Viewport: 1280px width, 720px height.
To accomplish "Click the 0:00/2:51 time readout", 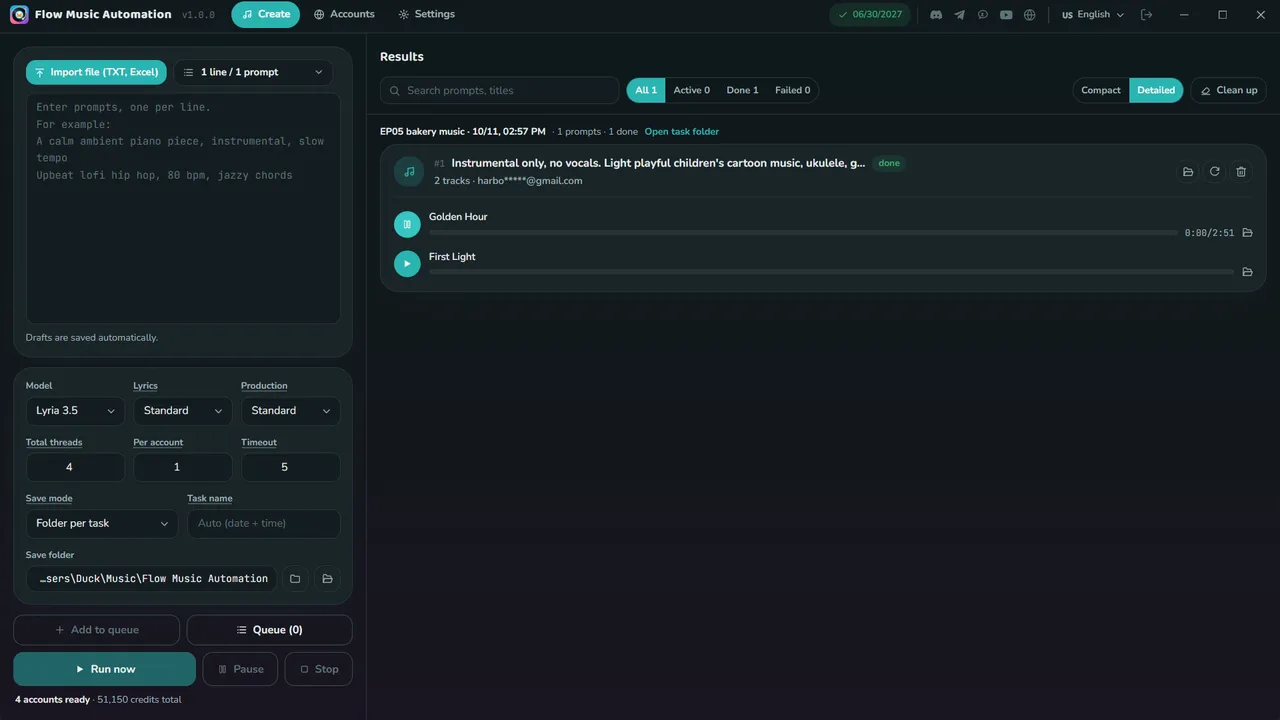I will pyautogui.click(x=1209, y=233).
